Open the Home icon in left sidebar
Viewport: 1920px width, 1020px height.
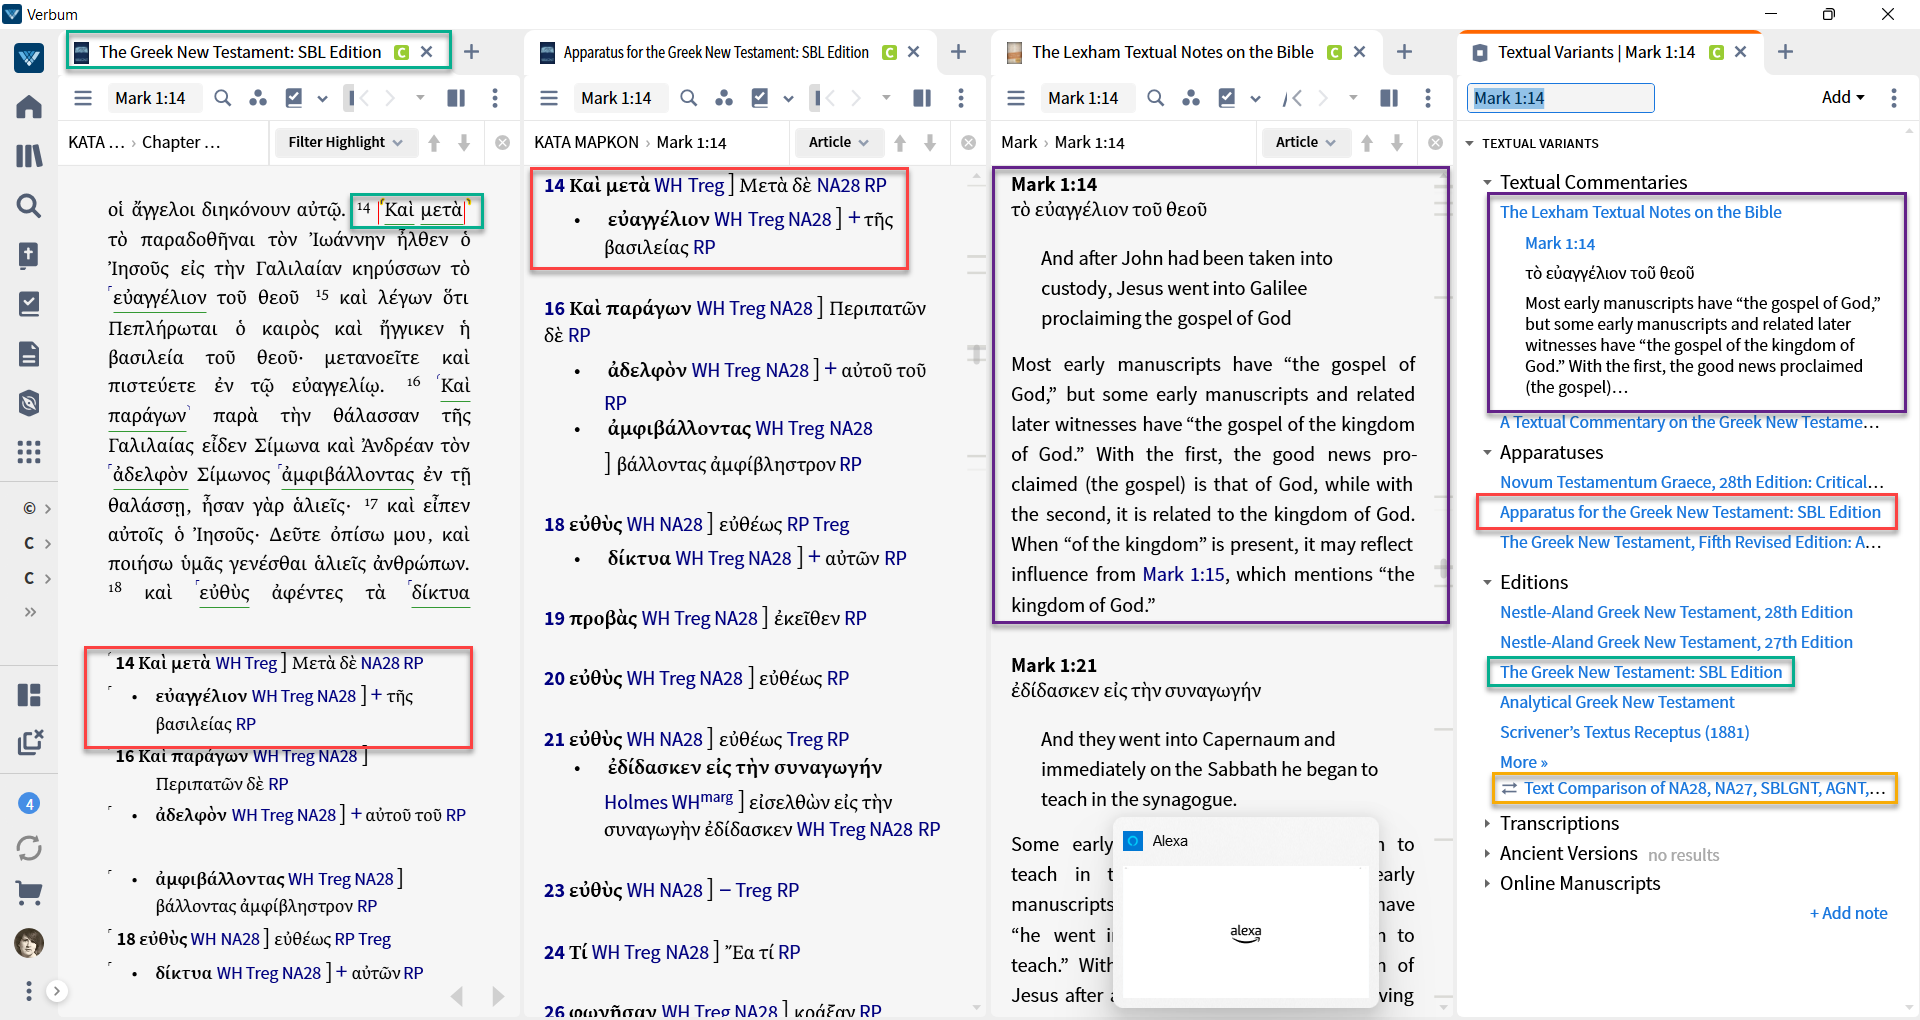pos(29,106)
